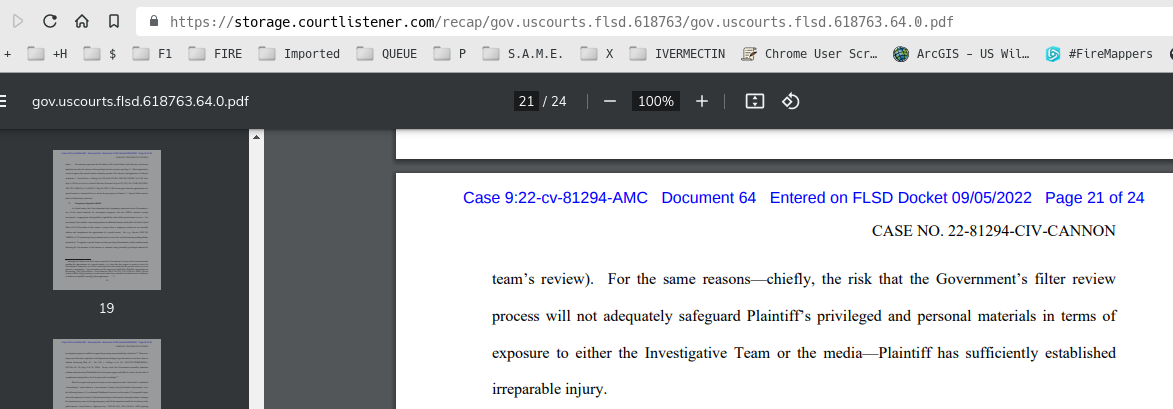The height and width of the screenshot is (409, 1173).
Task: Open the +H bookmarks folder
Action: pos(47,54)
